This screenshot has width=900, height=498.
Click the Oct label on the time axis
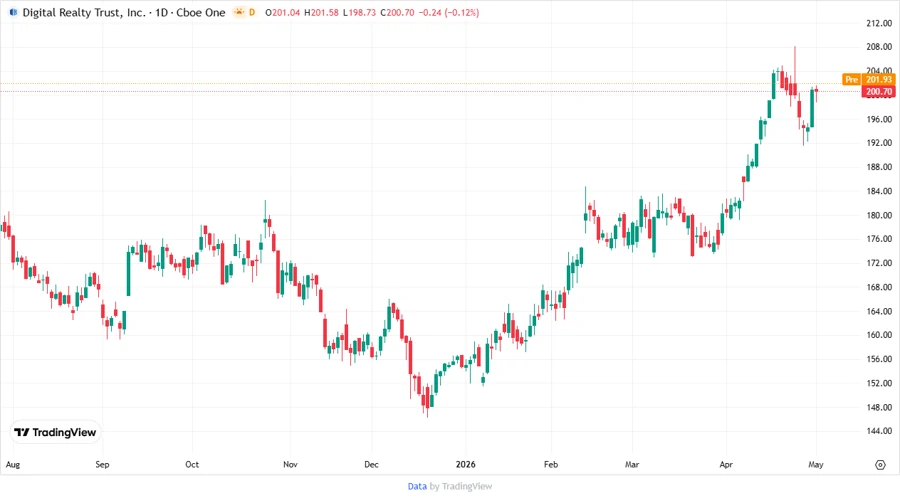(x=192, y=464)
